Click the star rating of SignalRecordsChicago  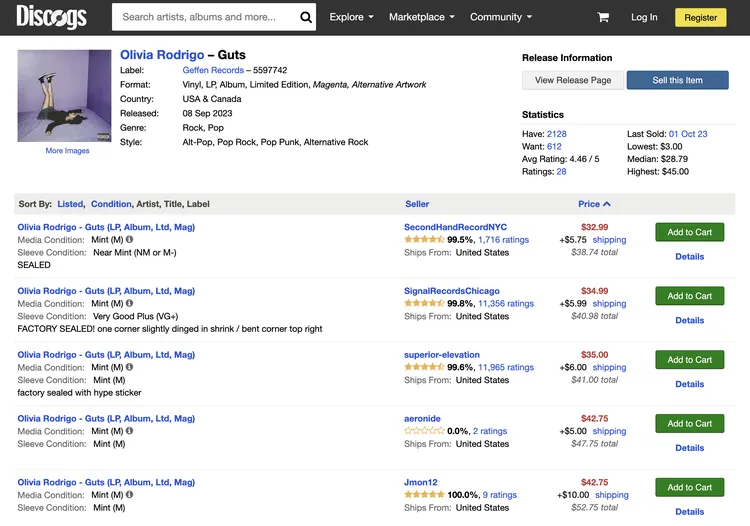tap(424, 303)
